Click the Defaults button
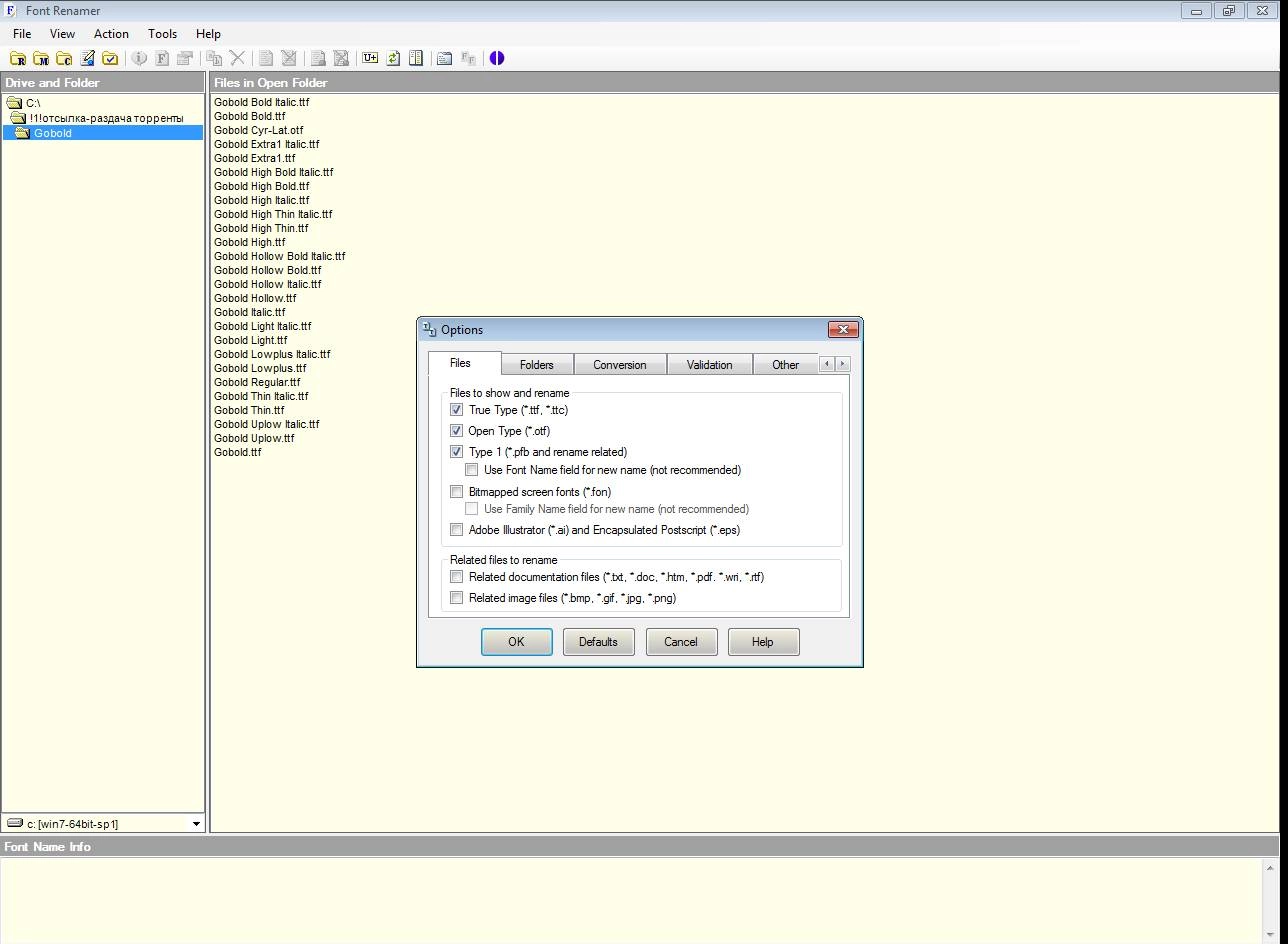1288x944 pixels. (x=598, y=642)
